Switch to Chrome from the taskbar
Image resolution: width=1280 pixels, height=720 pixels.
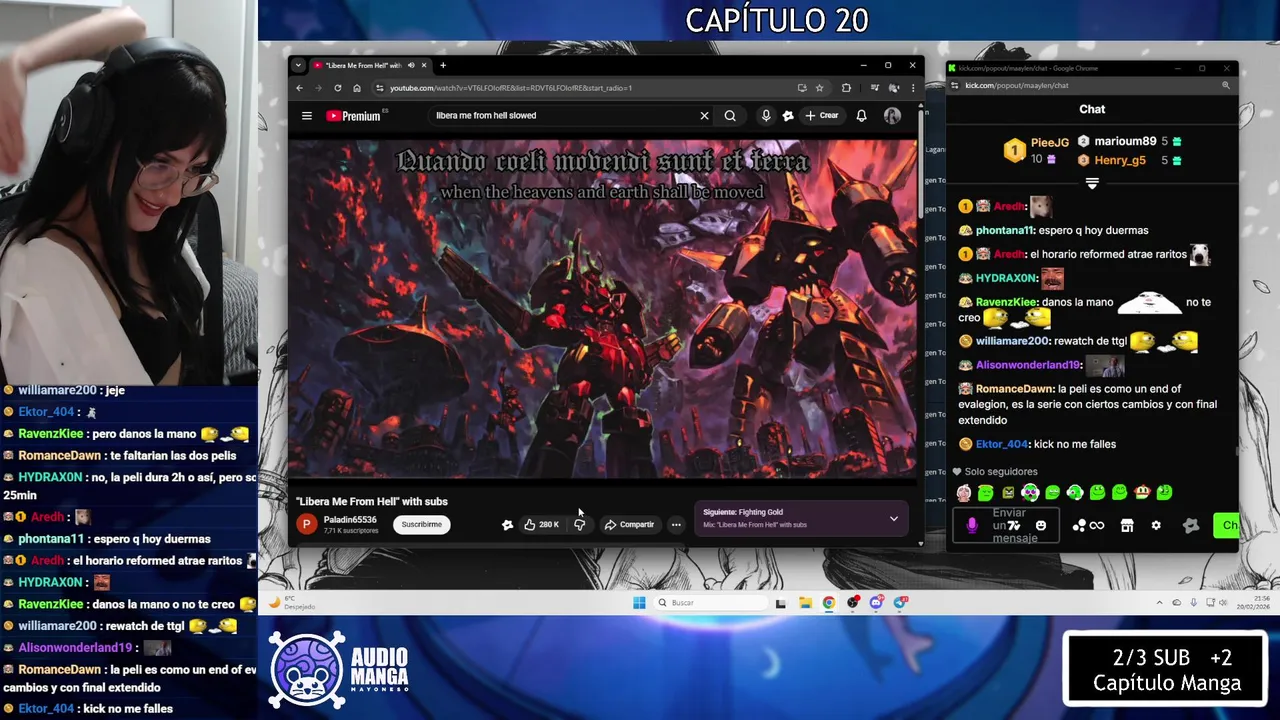[829, 603]
